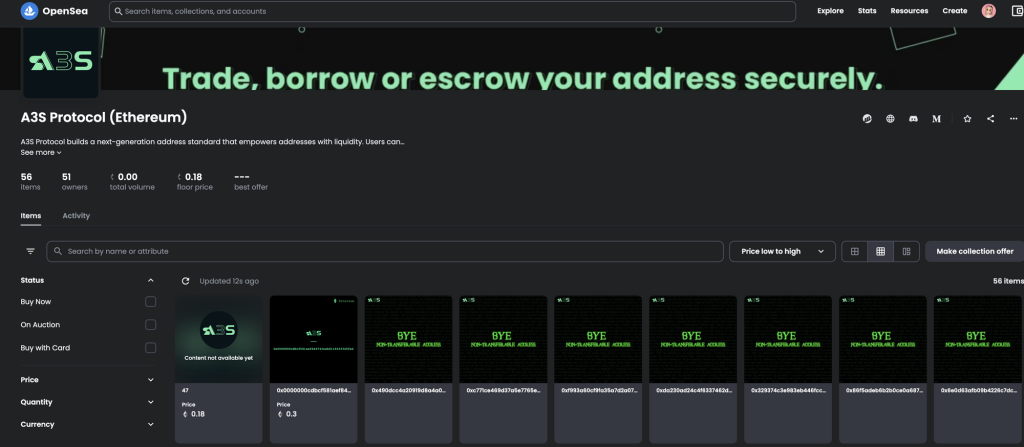Click Make collection offer button
This screenshot has width=1024, height=447.
click(974, 251)
